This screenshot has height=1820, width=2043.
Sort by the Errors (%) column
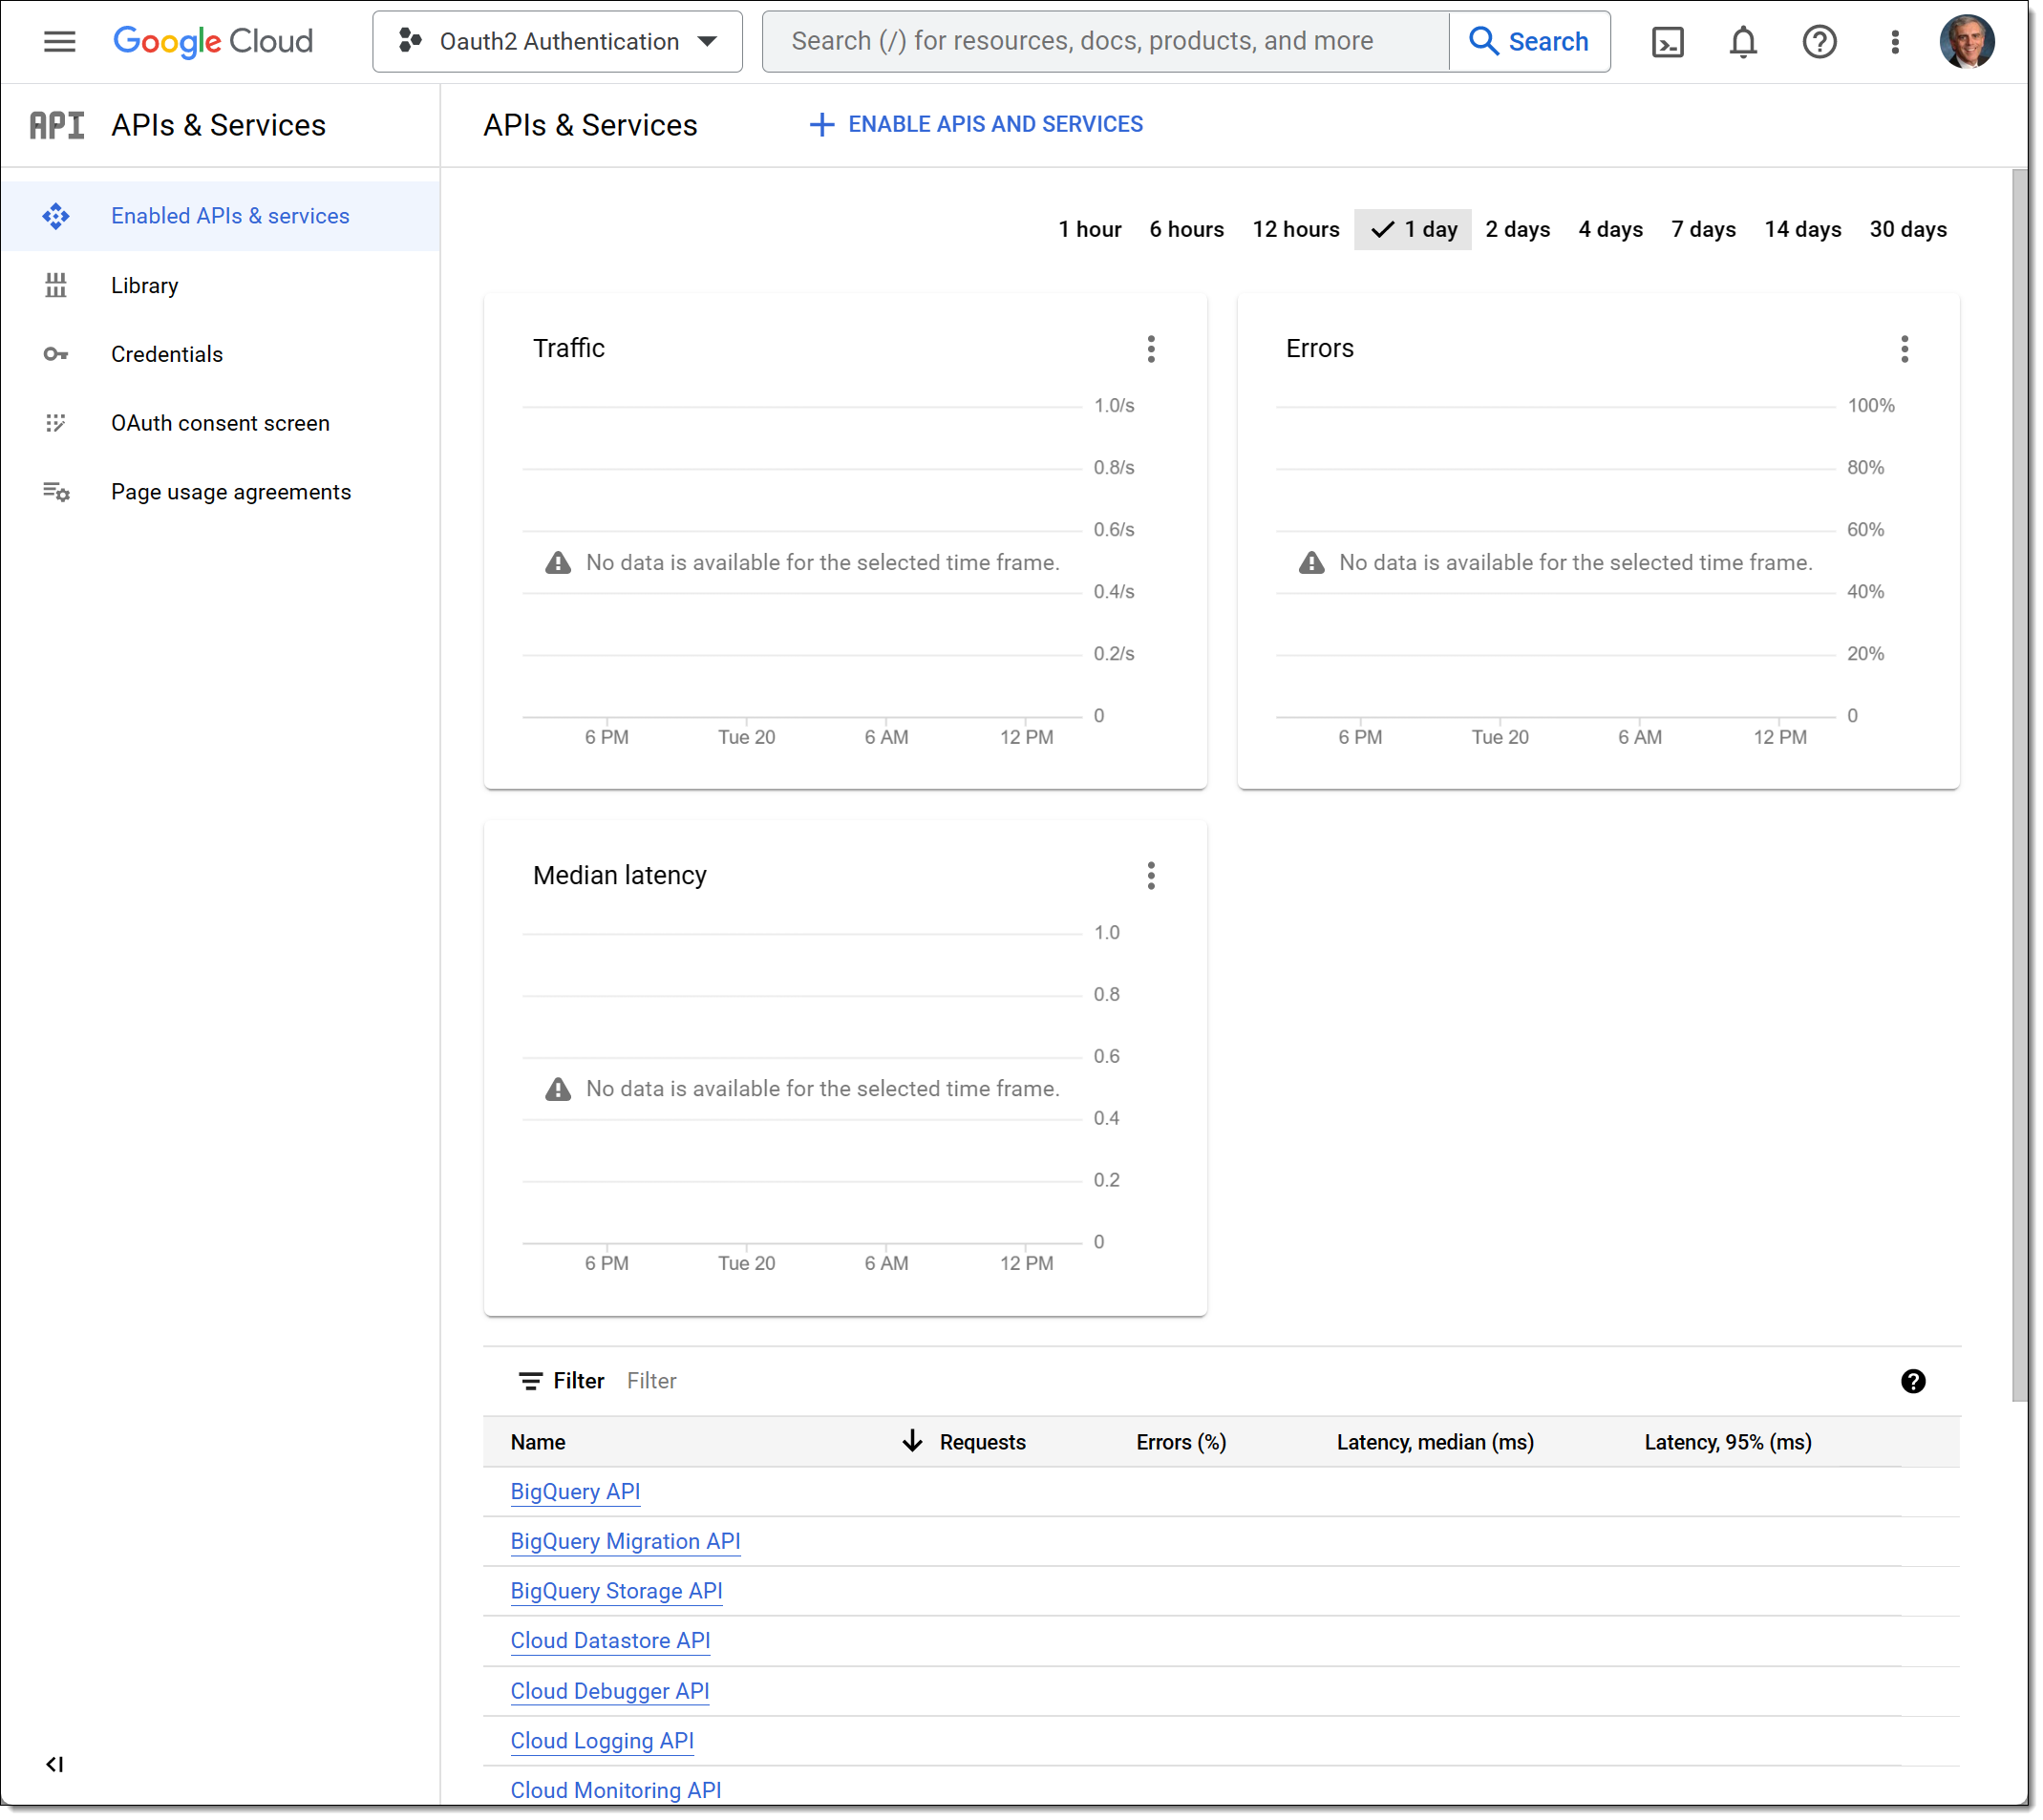click(1181, 1442)
